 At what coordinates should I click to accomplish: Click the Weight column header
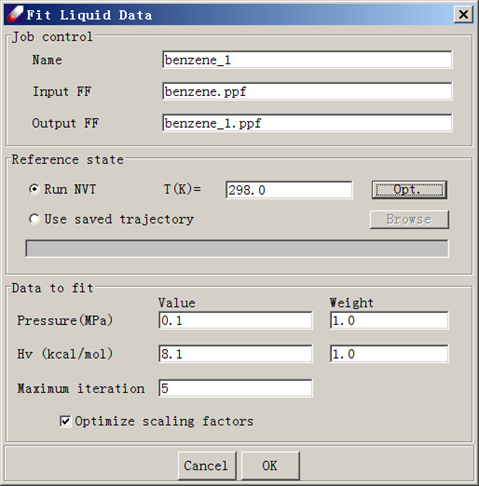[351, 303]
